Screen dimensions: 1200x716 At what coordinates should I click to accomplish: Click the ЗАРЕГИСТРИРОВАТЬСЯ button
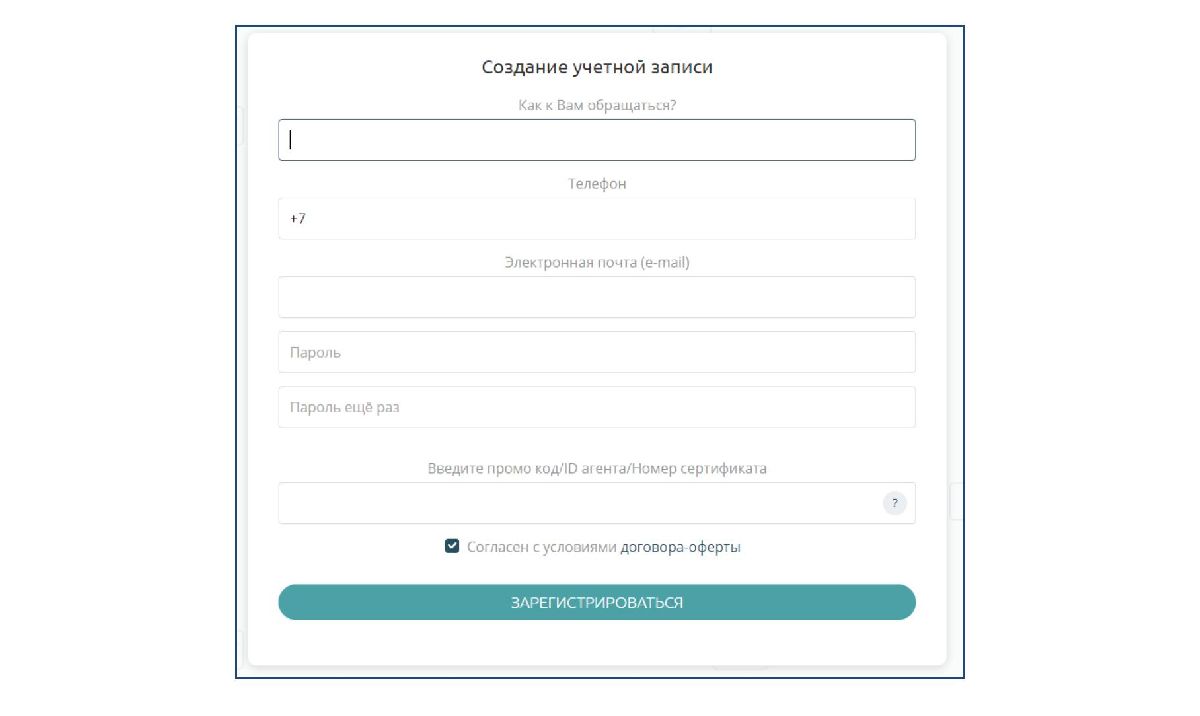pyautogui.click(x=597, y=602)
